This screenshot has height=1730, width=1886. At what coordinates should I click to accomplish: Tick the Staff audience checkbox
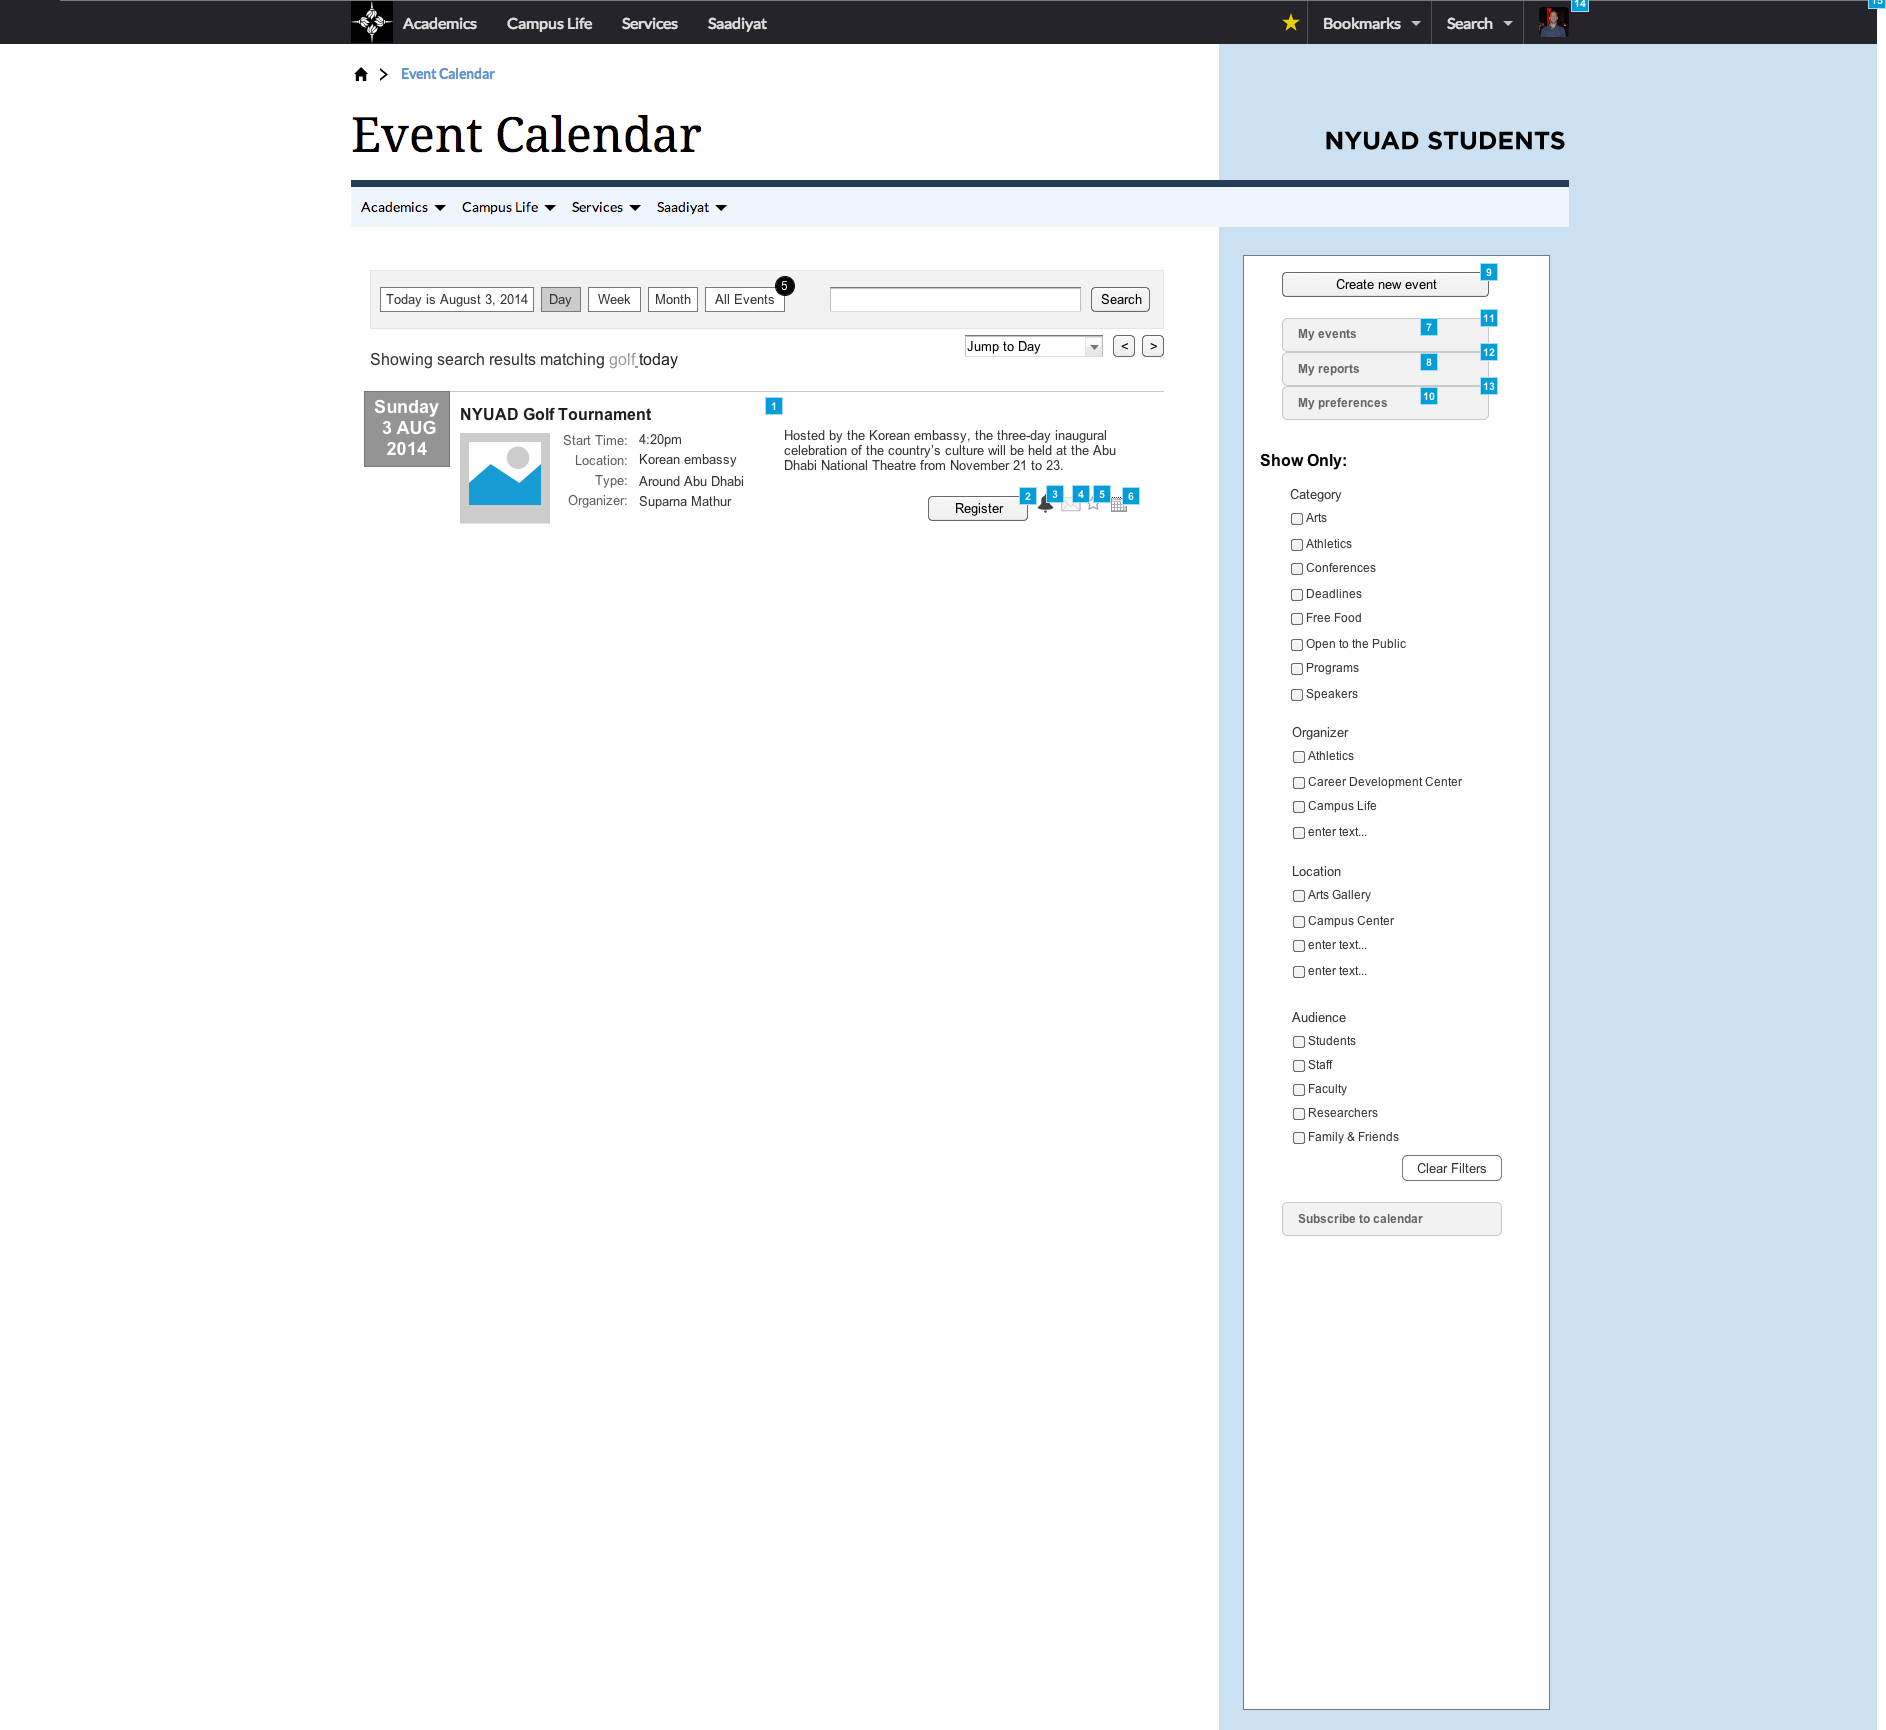coord(1299,1066)
